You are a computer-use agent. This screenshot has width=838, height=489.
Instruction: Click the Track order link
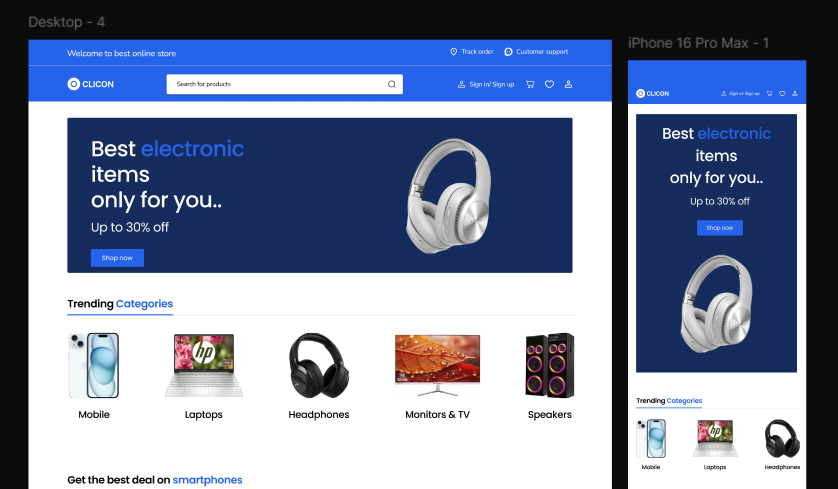(477, 52)
